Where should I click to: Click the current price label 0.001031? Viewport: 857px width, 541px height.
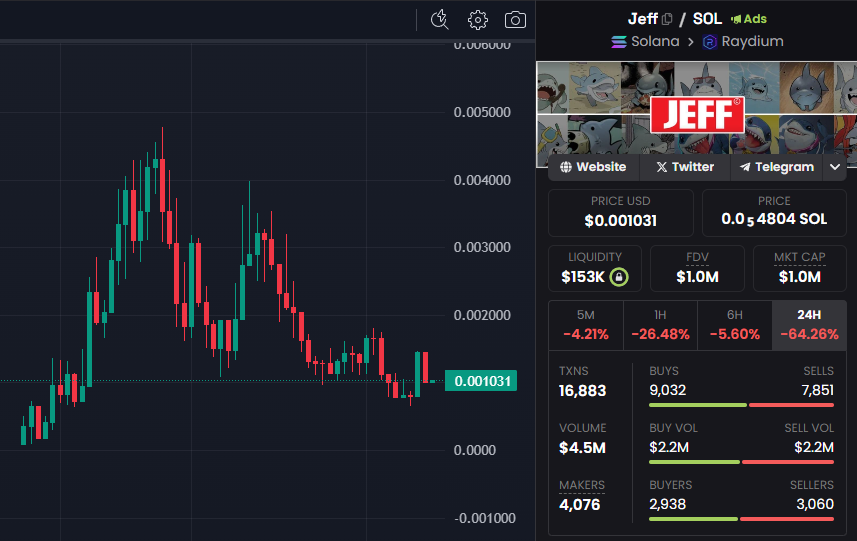click(x=481, y=381)
